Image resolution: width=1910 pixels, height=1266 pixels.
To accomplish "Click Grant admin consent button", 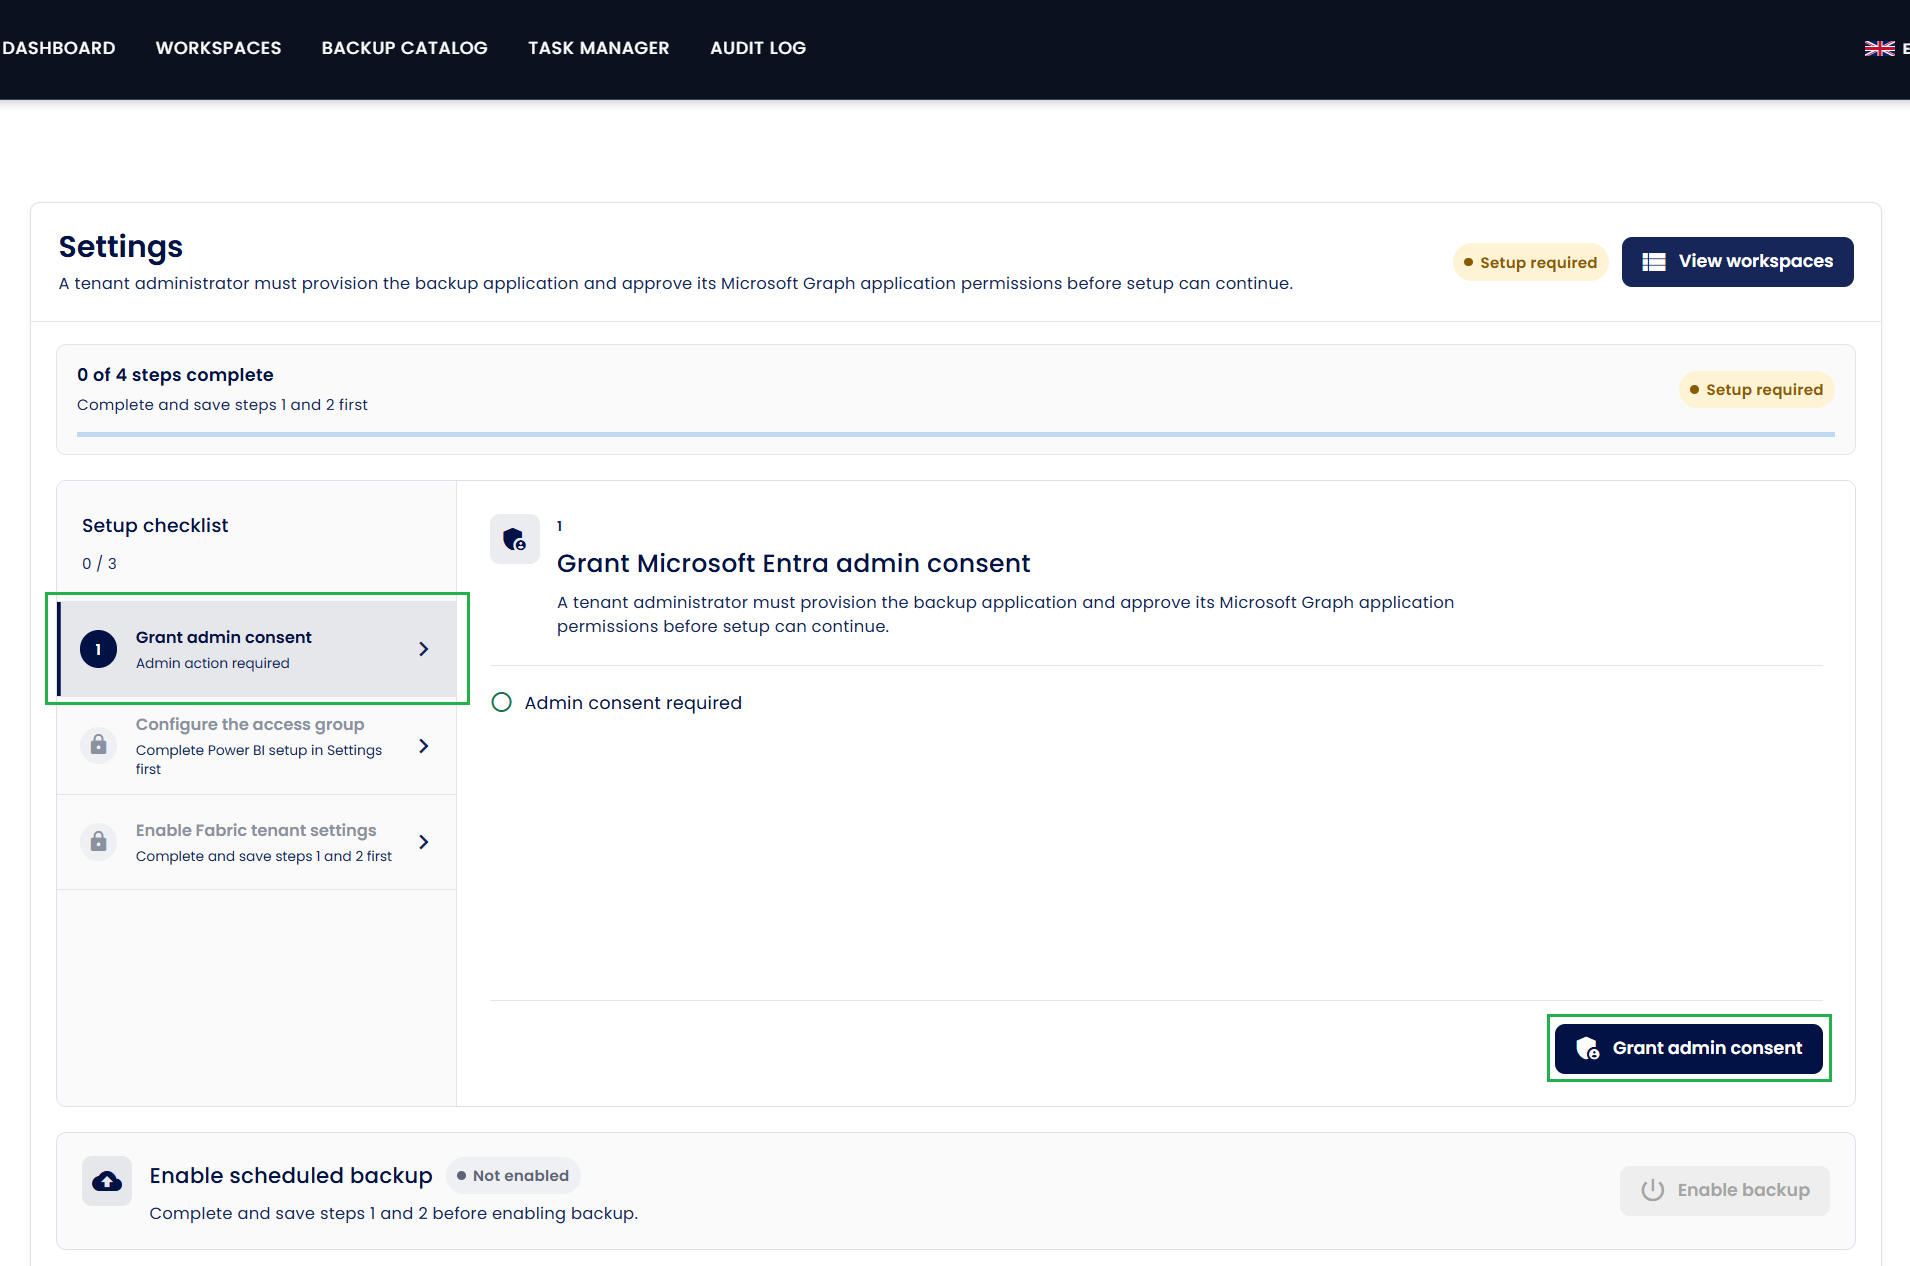I will tap(1688, 1048).
